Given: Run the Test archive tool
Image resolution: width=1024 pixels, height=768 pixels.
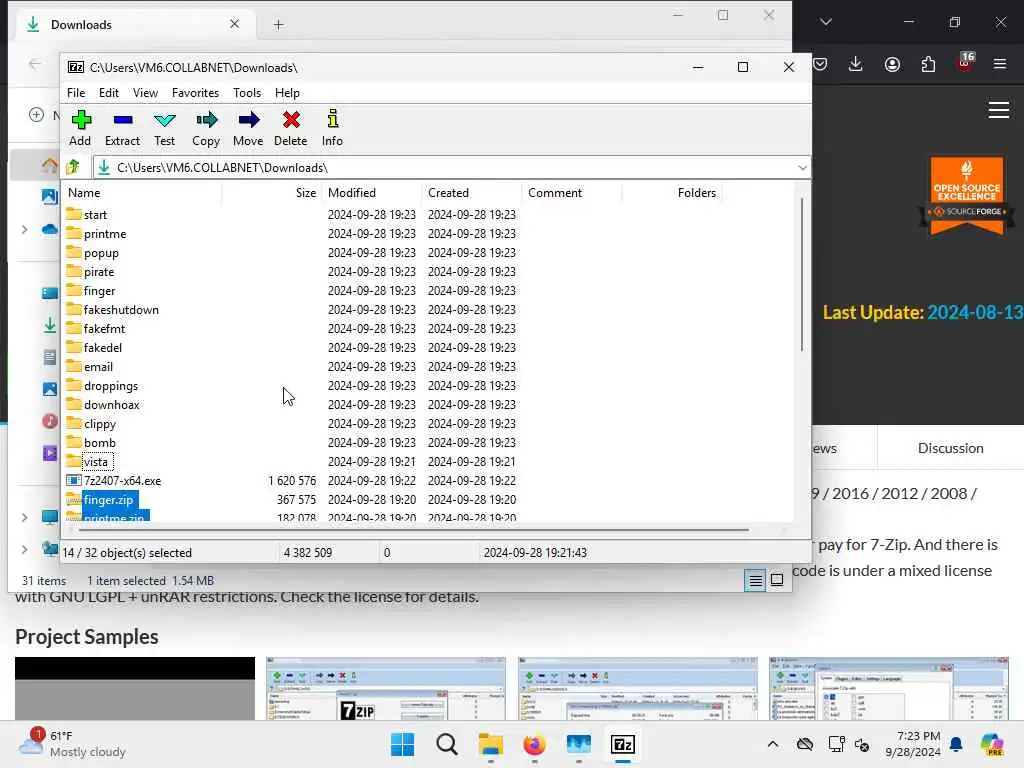Looking at the screenshot, I should [x=165, y=128].
